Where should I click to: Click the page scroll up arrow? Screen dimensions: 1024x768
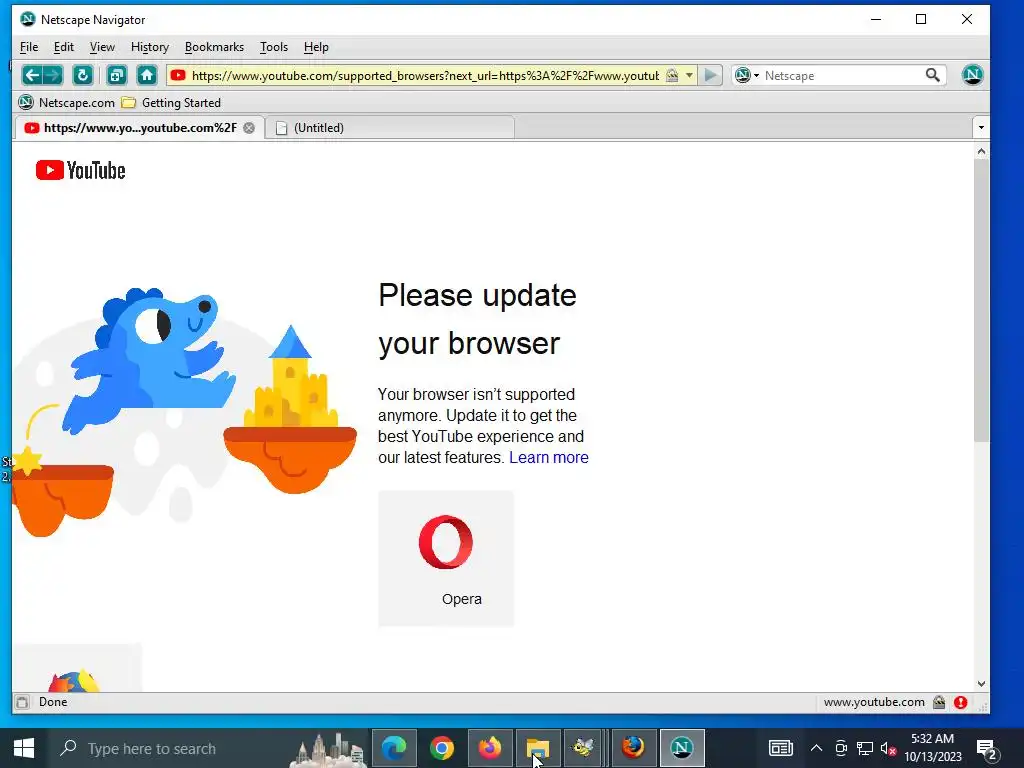(x=981, y=152)
